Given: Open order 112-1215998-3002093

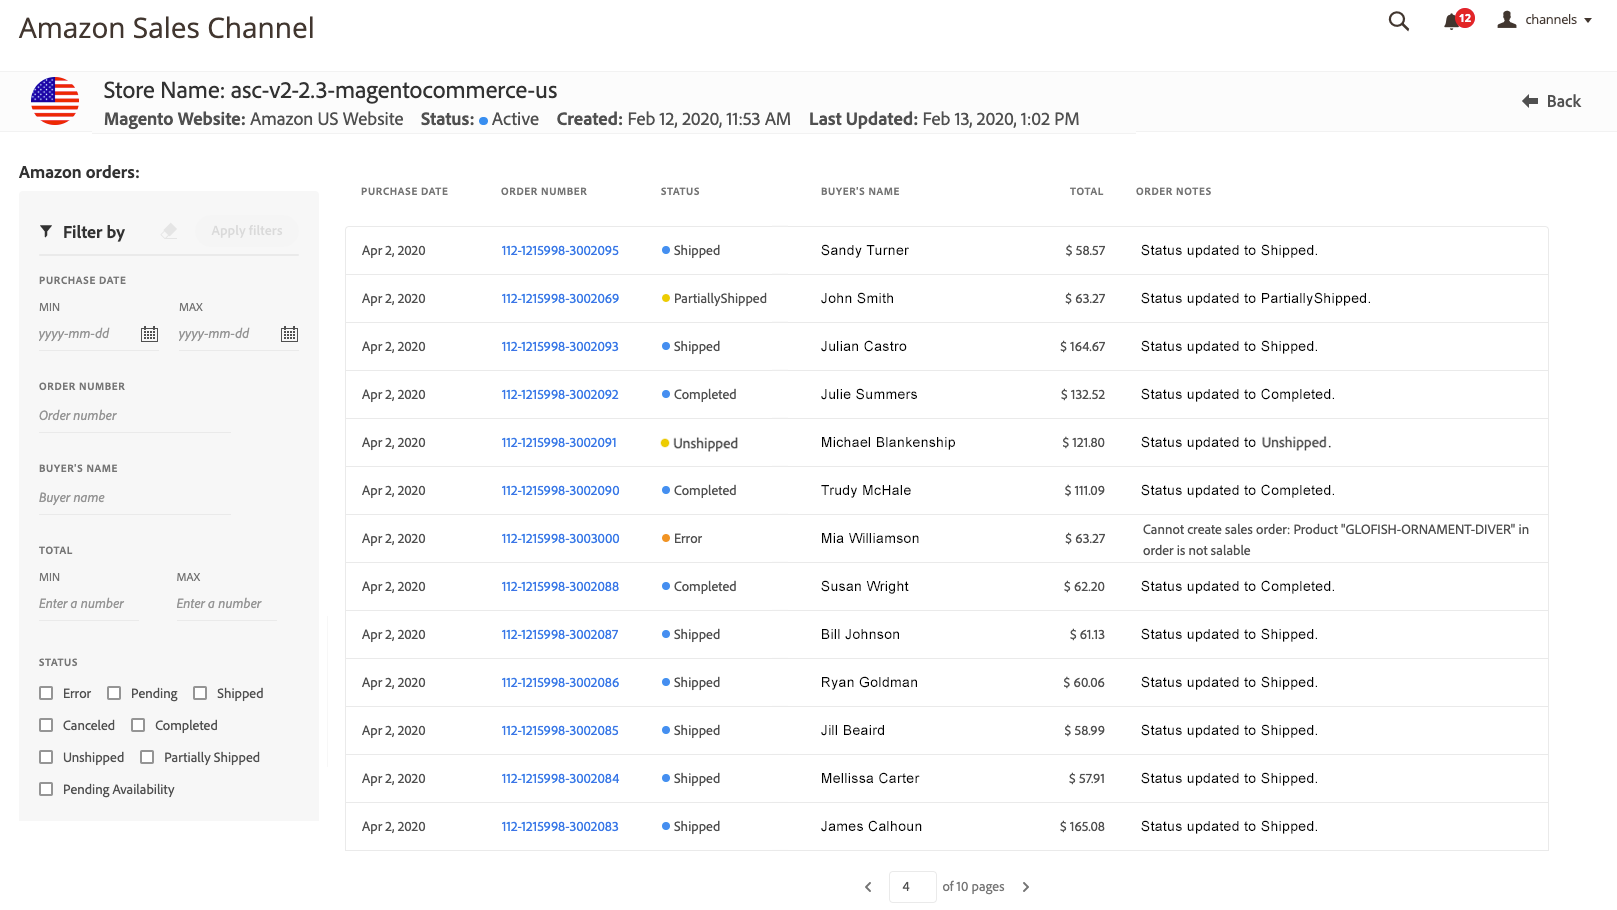Looking at the screenshot, I should click(x=560, y=347).
